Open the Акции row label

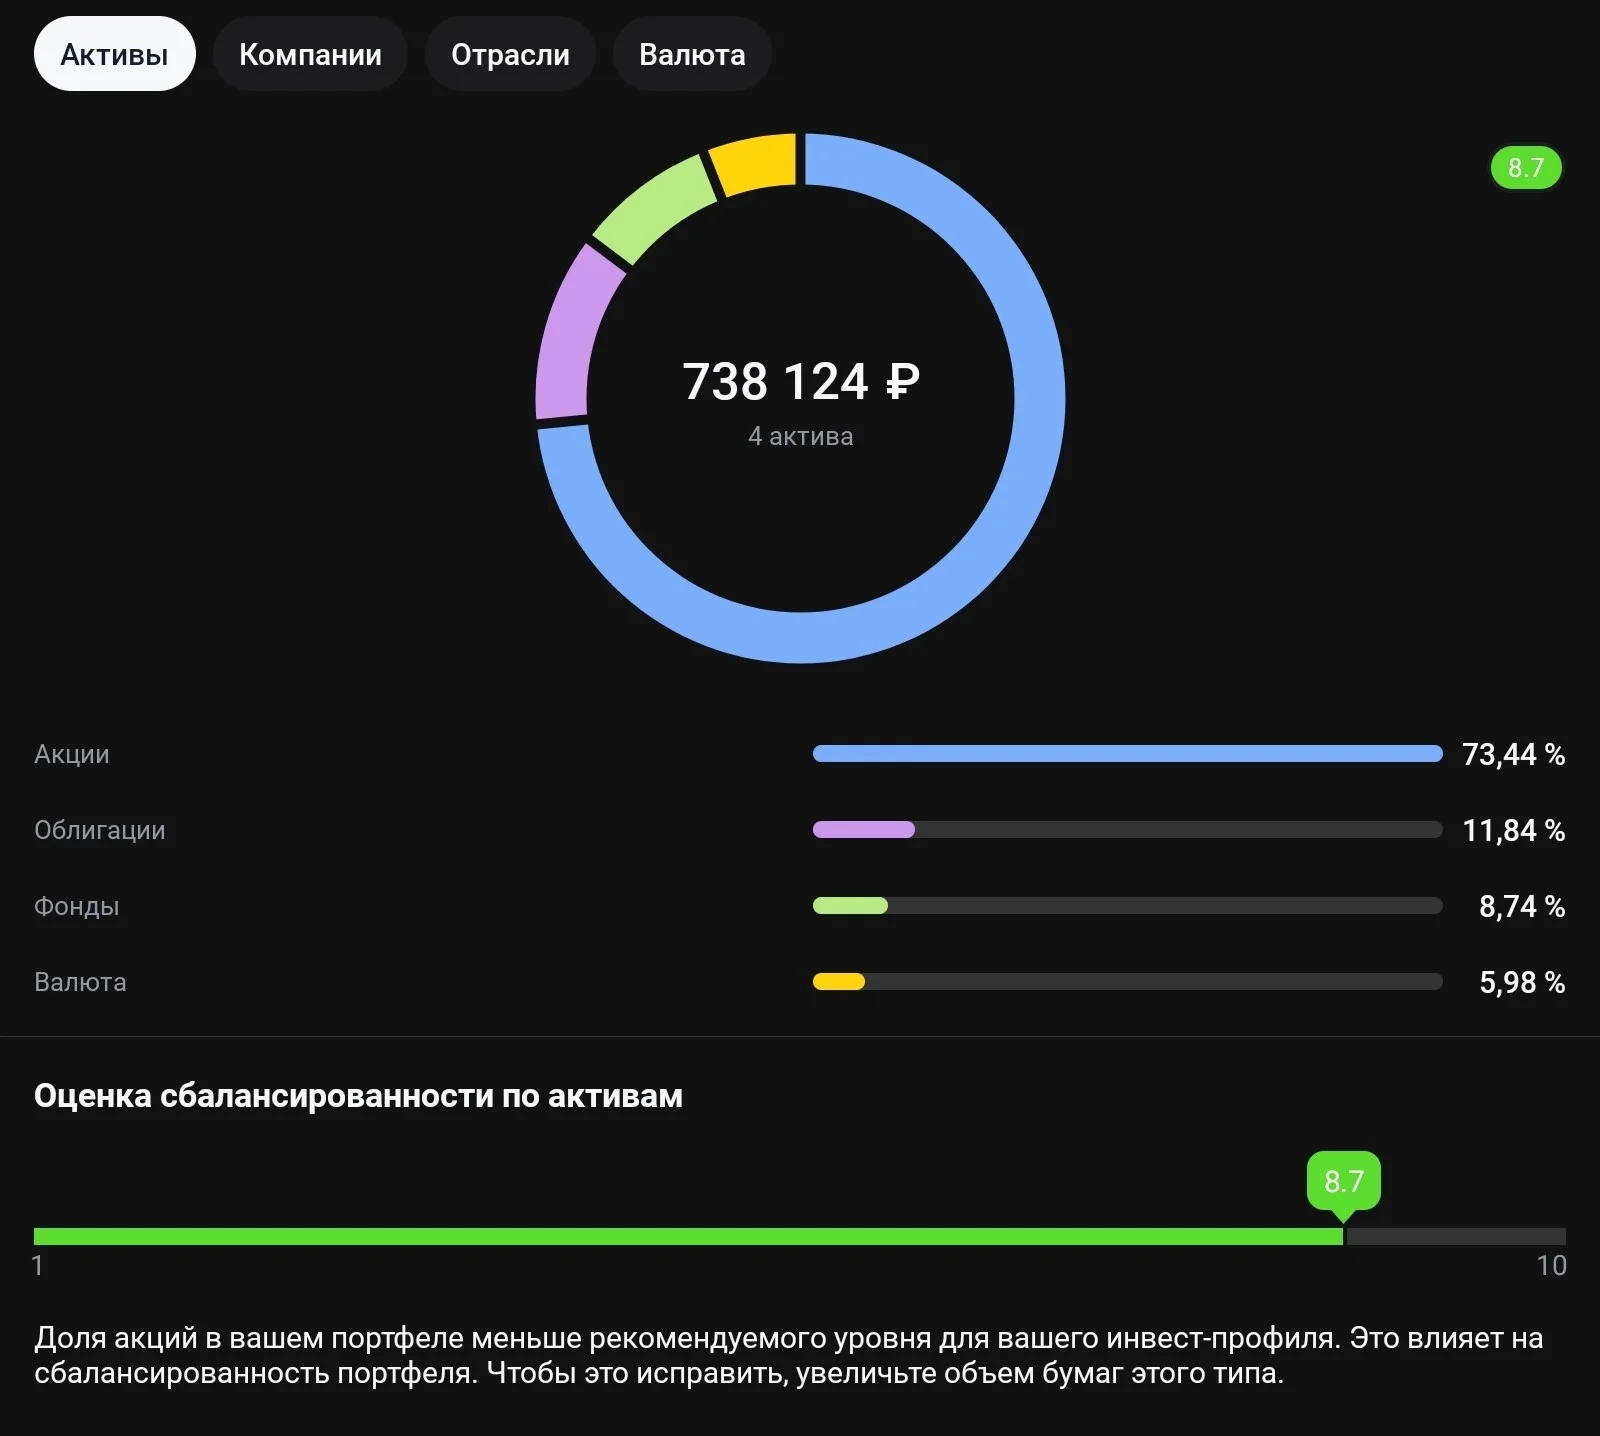72,754
